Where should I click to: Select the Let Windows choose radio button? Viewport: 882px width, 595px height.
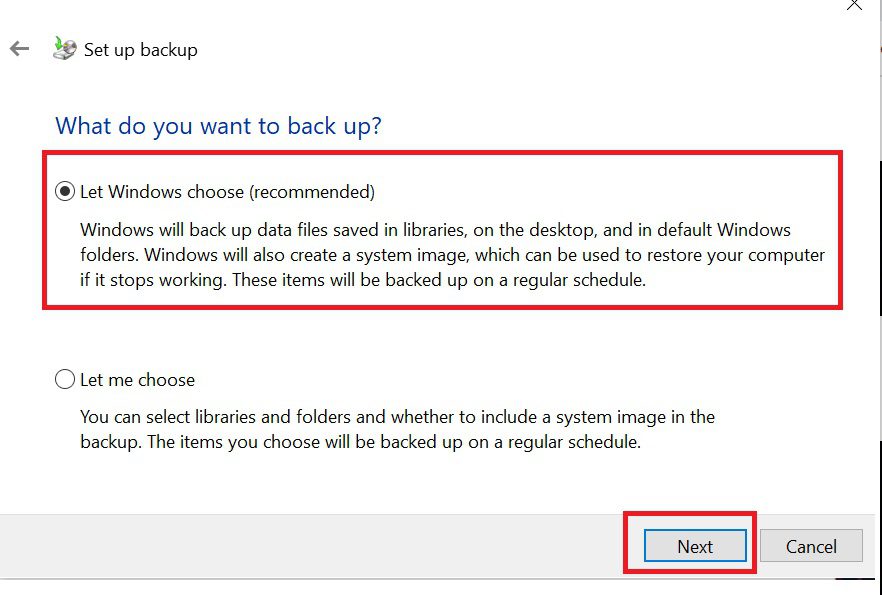(x=65, y=192)
